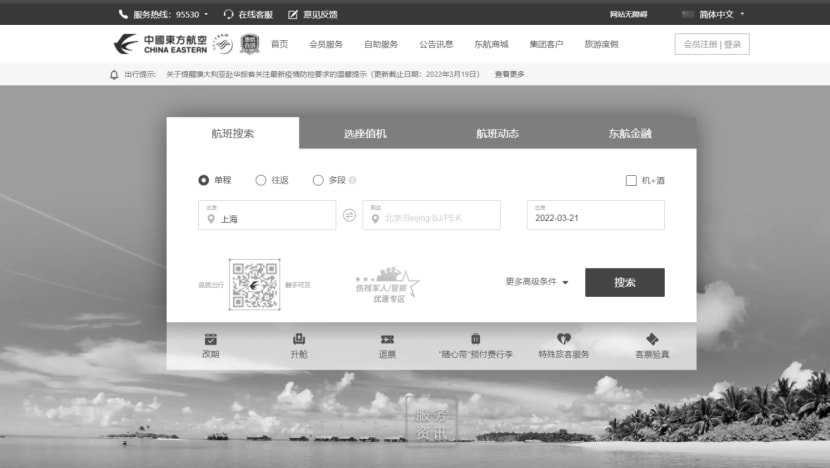Switch to the 航班动态 tab
This screenshot has height=468, width=830.
tap(497, 133)
